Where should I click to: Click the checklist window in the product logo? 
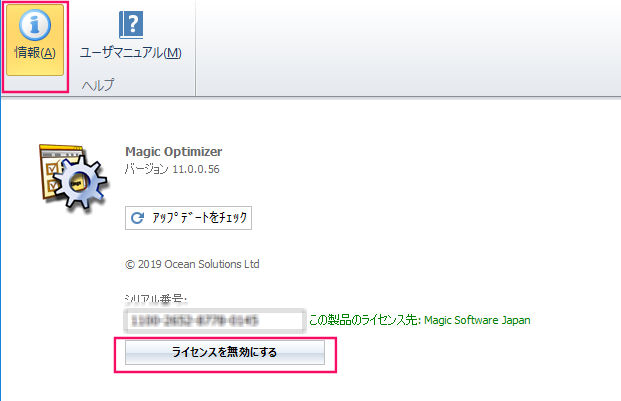pos(50,167)
